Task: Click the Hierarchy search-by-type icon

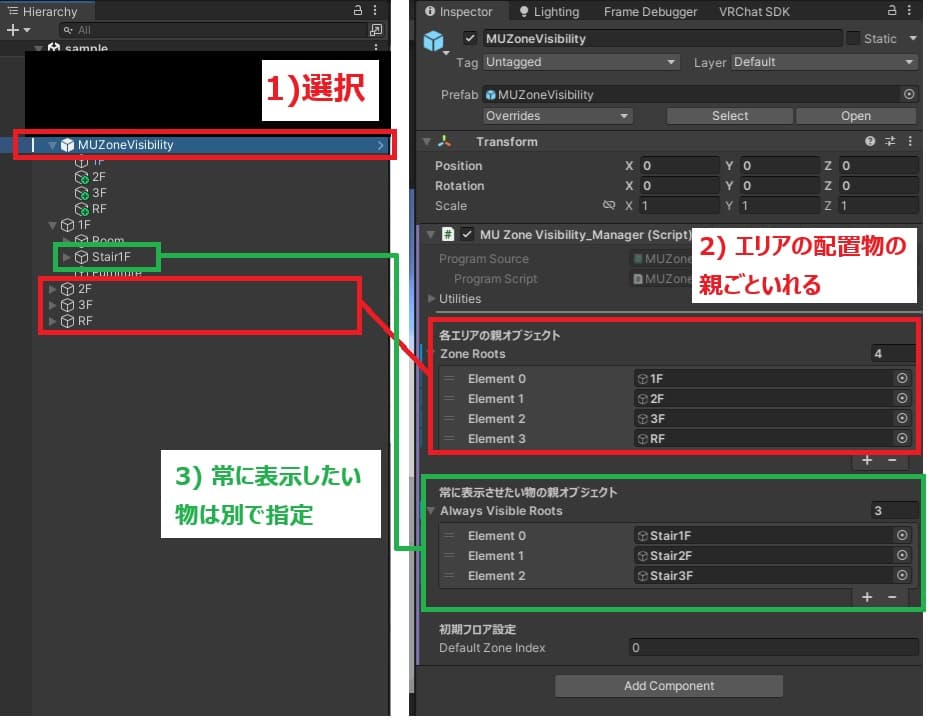Action: [375, 30]
